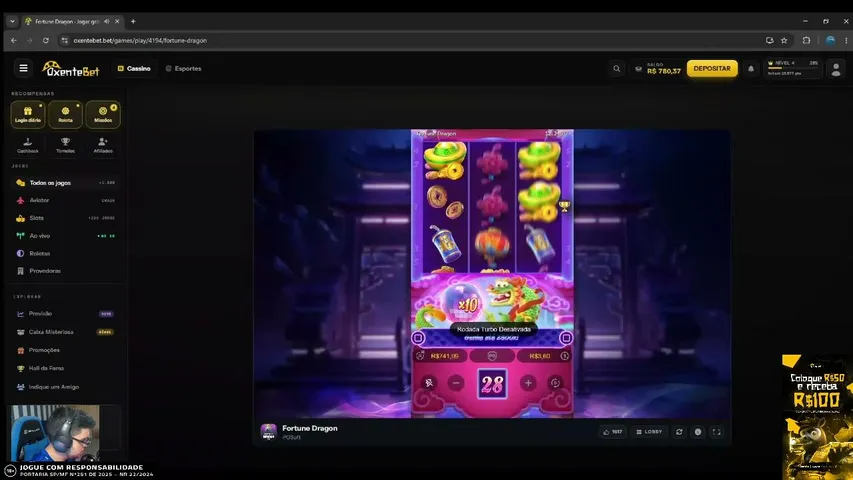
Task: Click the game bet amount R$3,60
Action: (x=543, y=356)
